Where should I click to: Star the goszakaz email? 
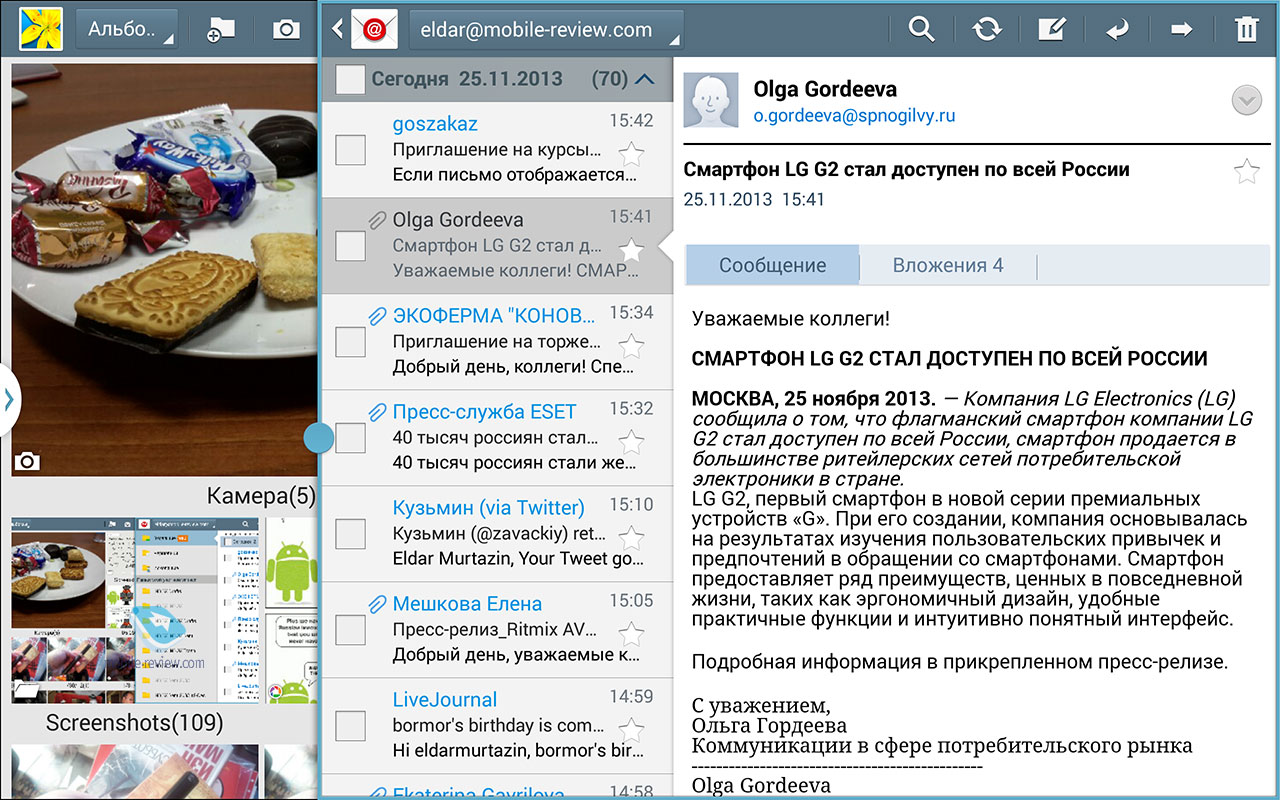pos(631,155)
